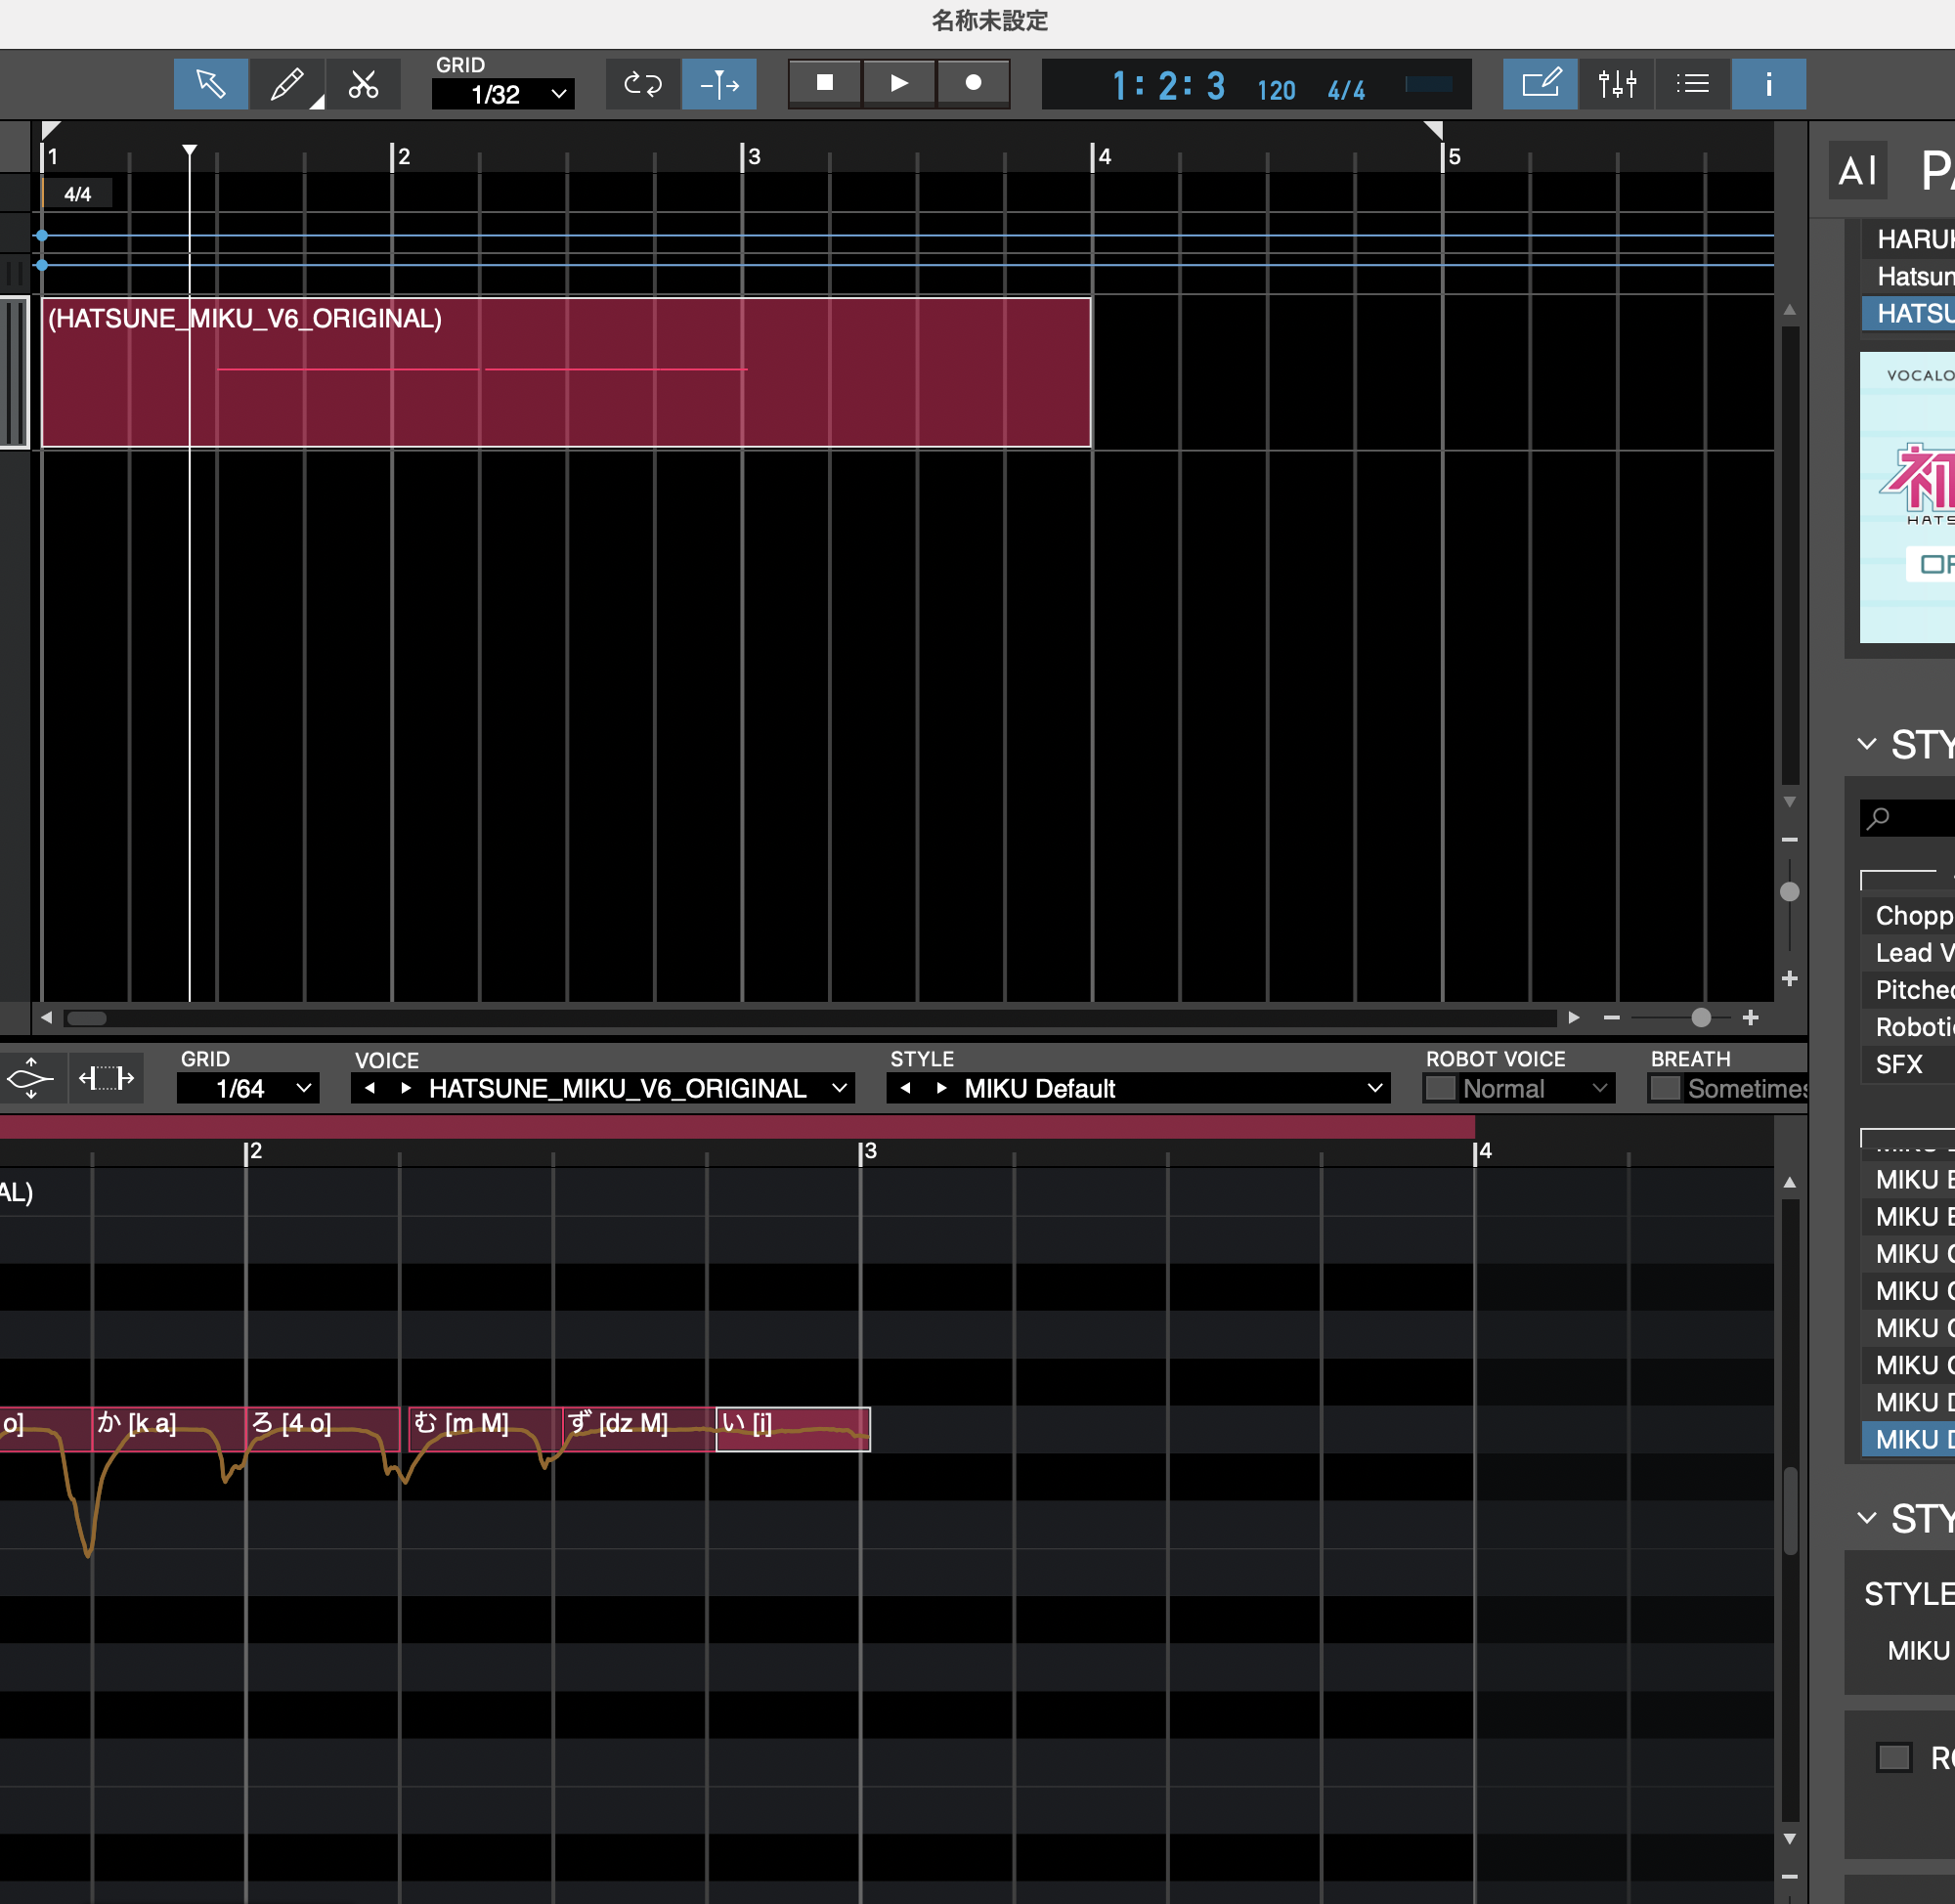Toggle the info inspector panel icon
Screen dimensions: 1955x1904
(x=1769, y=84)
